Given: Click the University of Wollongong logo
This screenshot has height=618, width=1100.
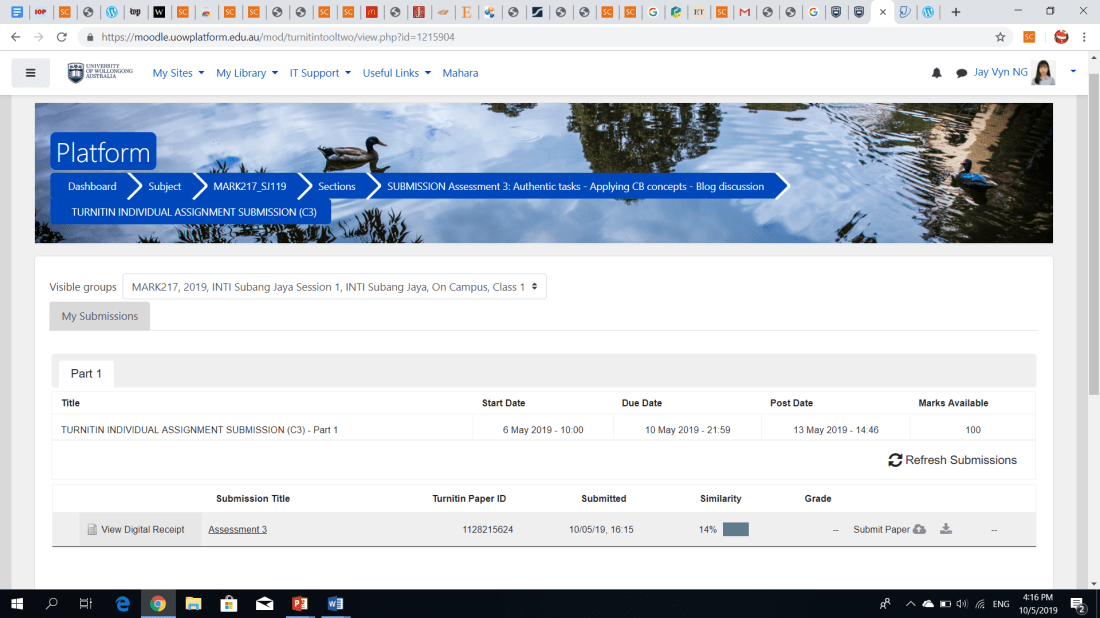Looking at the screenshot, I should coord(99,73).
